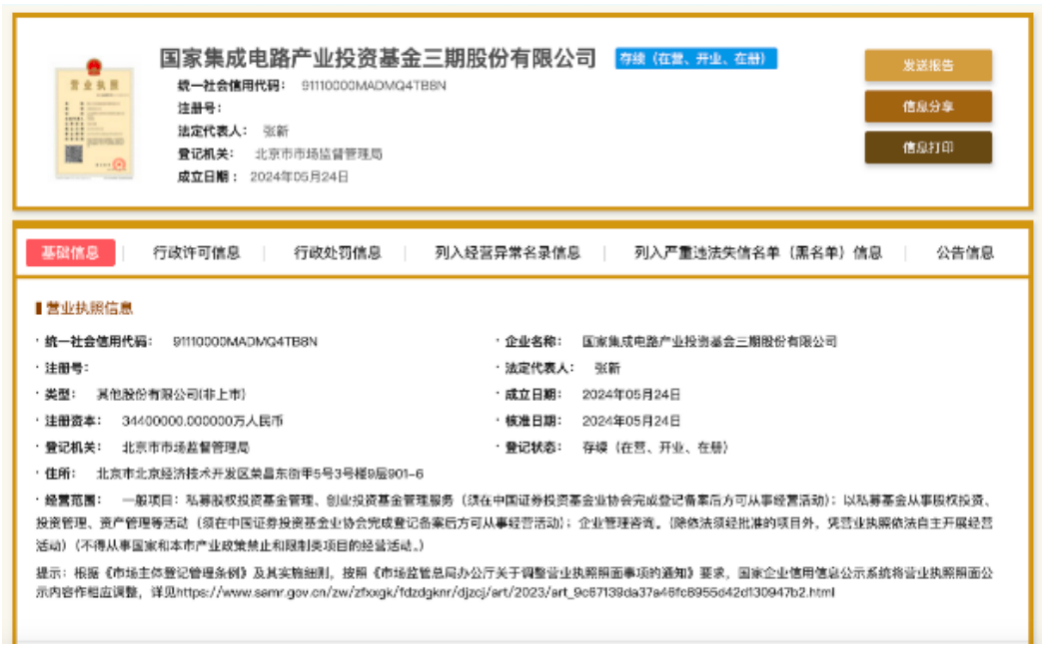Click the 营业执照信息 section heading
The height and width of the screenshot is (664, 1054).
pos(89,308)
